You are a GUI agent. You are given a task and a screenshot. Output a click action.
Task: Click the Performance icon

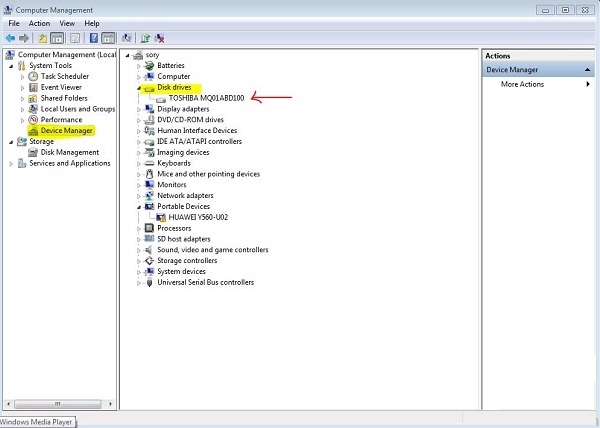[x=33, y=120]
